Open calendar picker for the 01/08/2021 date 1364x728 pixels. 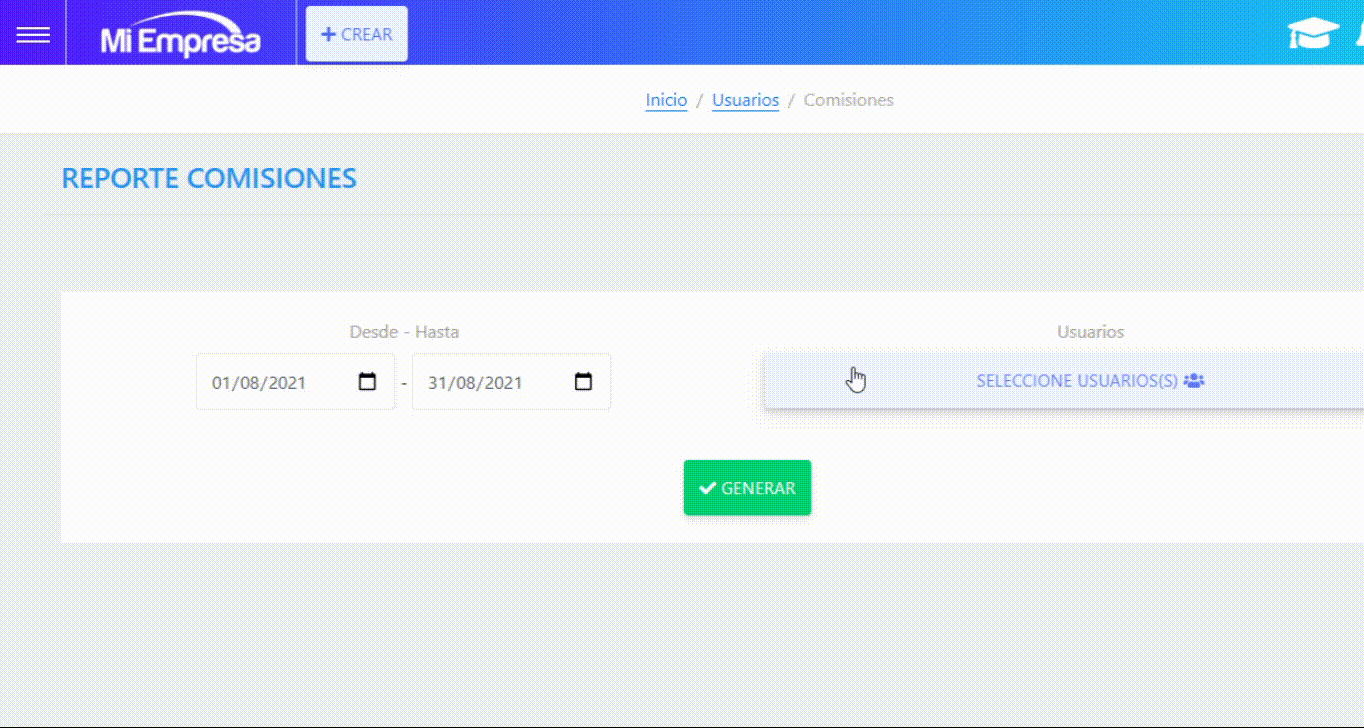(367, 382)
